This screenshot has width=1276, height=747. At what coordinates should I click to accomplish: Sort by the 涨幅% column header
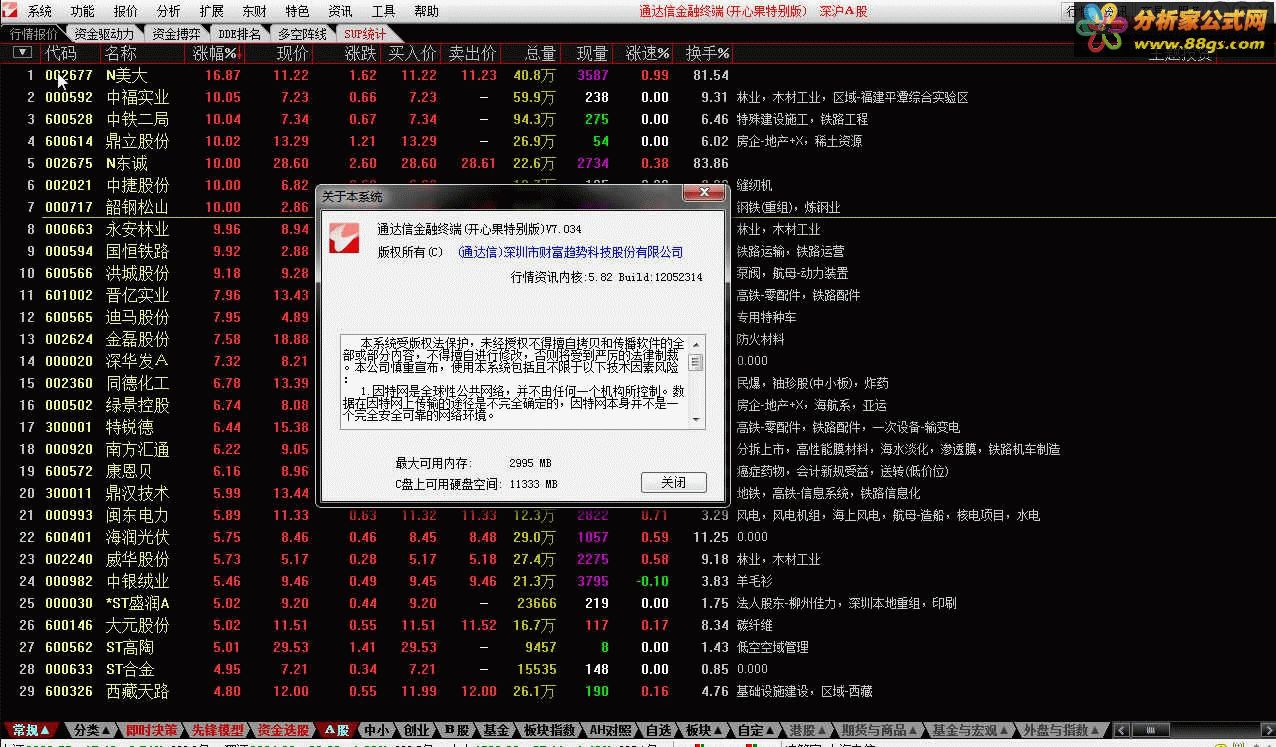coord(215,53)
